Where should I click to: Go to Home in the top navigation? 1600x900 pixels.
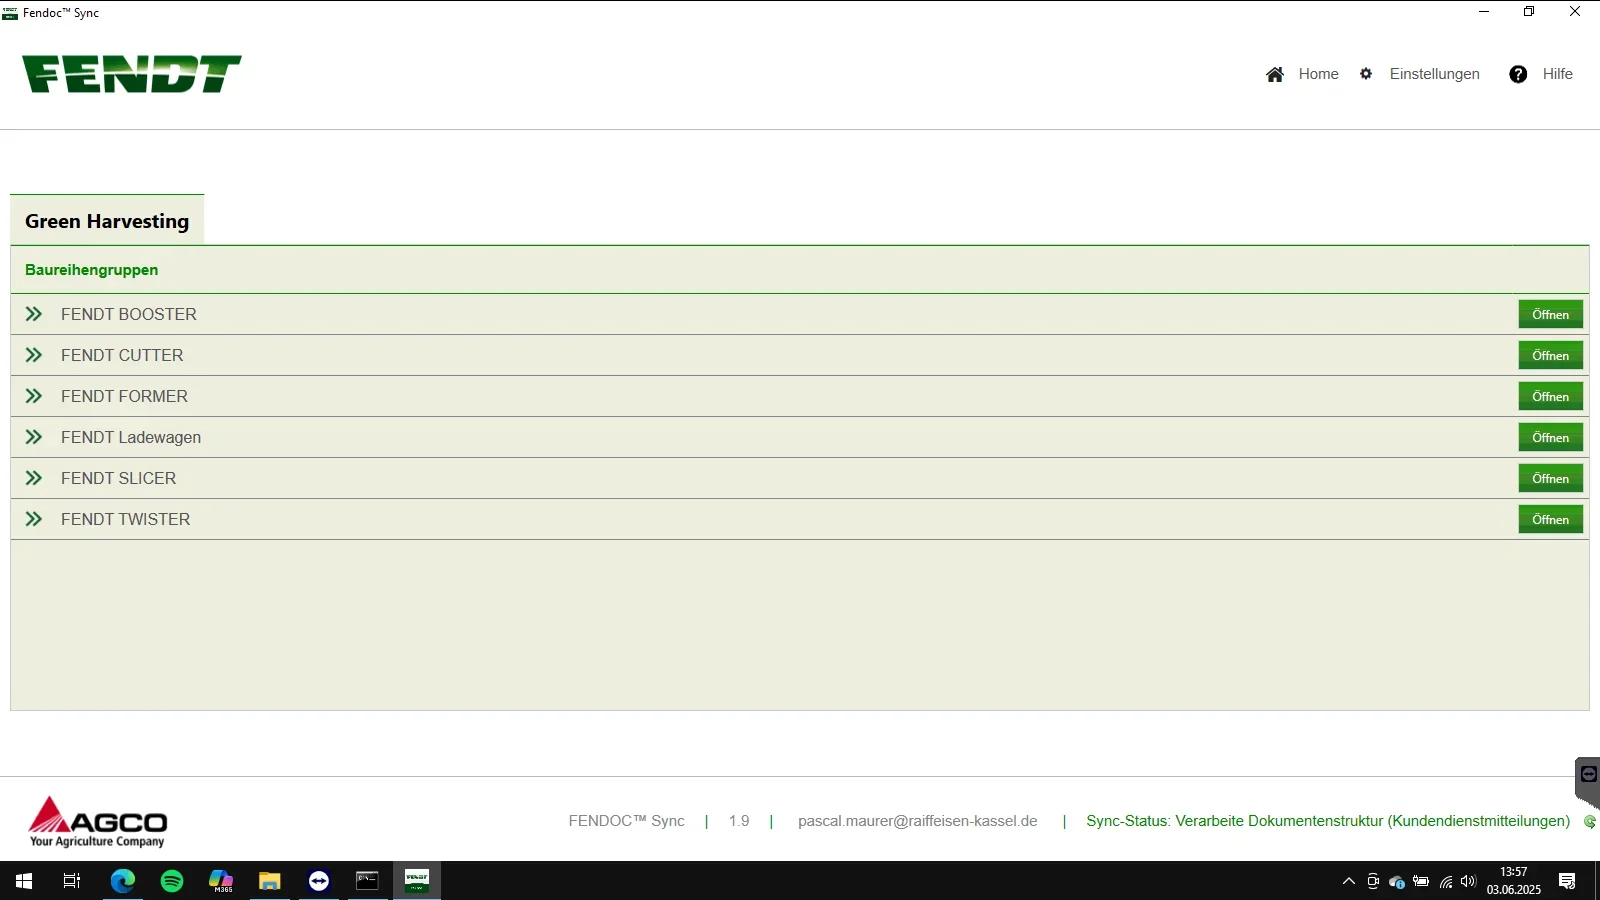coord(1318,74)
